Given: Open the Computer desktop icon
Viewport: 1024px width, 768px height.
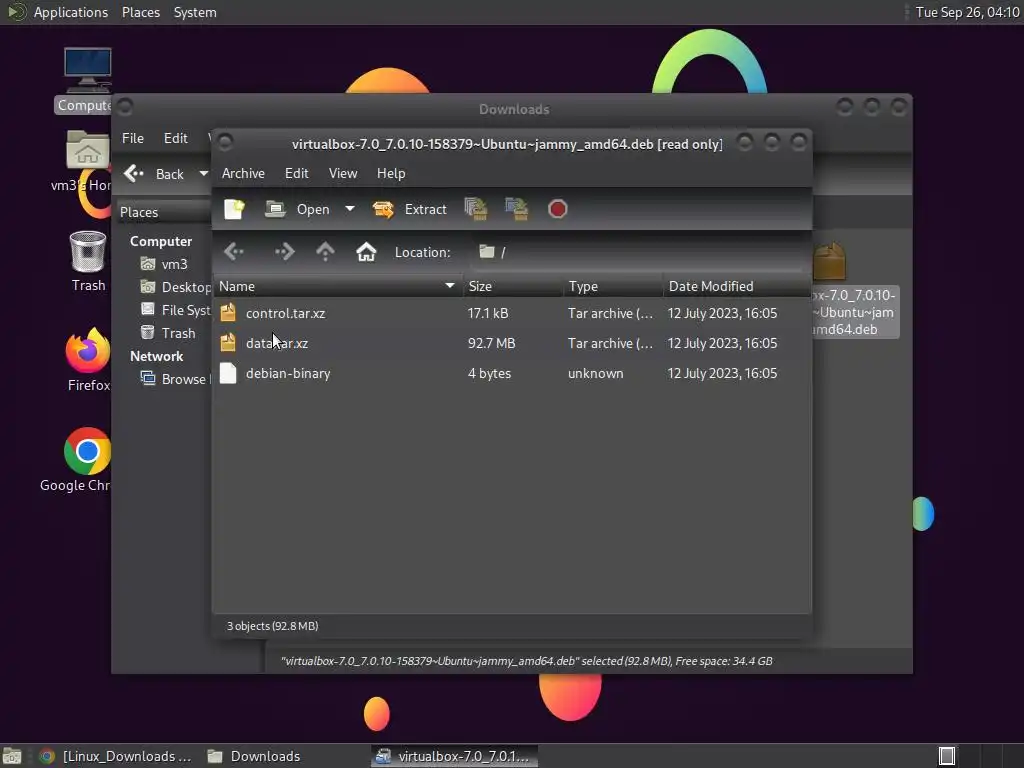Looking at the screenshot, I should pyautogui.click(x=86, y=80).
